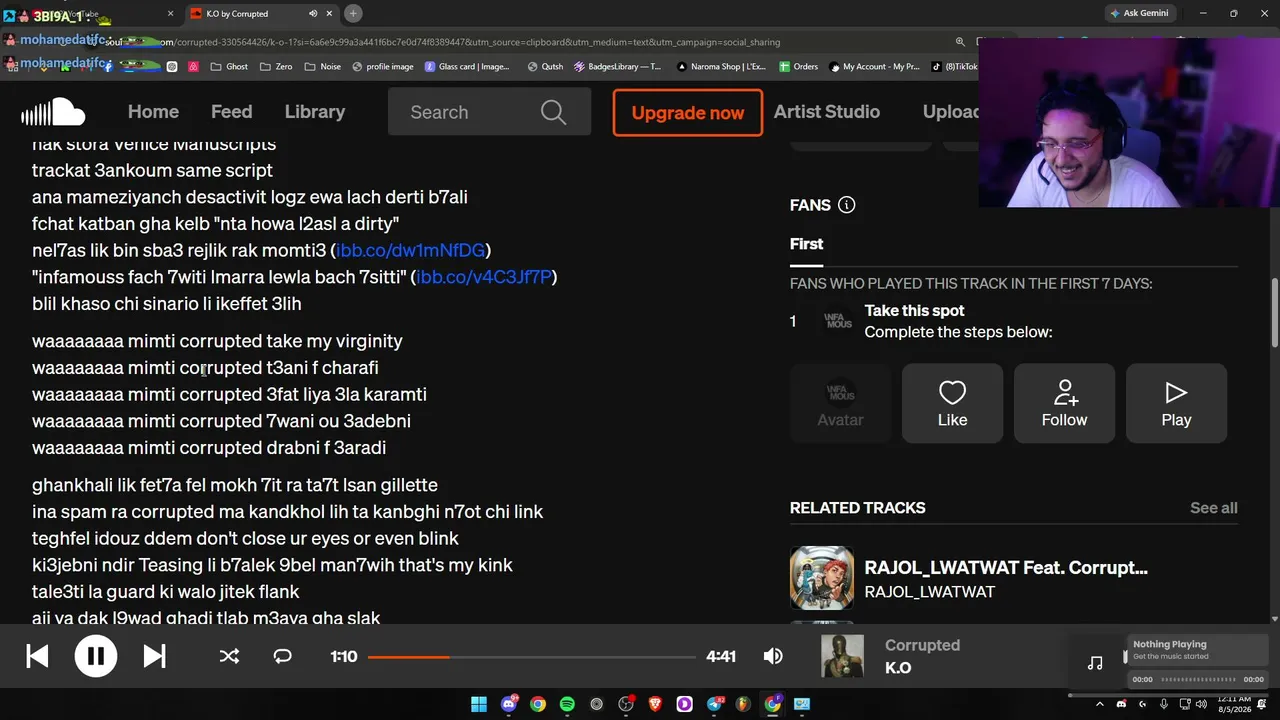Select the First fans tab

806,244
